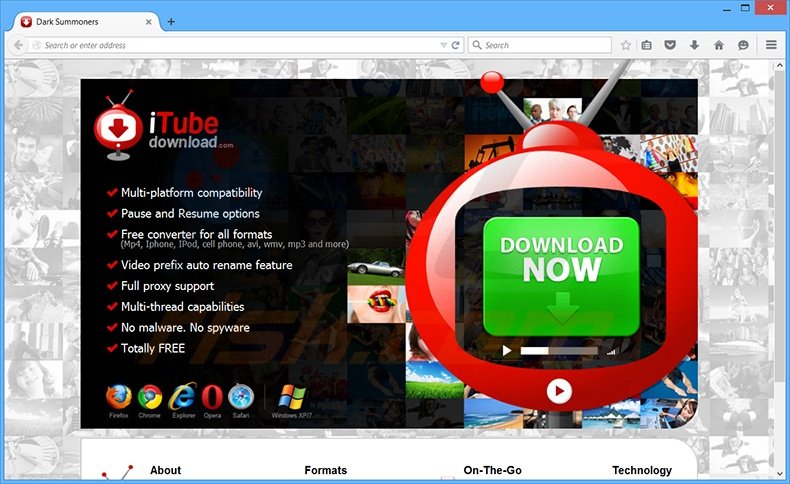Select the Dark Summoners tab

click(x=87, y=22)
